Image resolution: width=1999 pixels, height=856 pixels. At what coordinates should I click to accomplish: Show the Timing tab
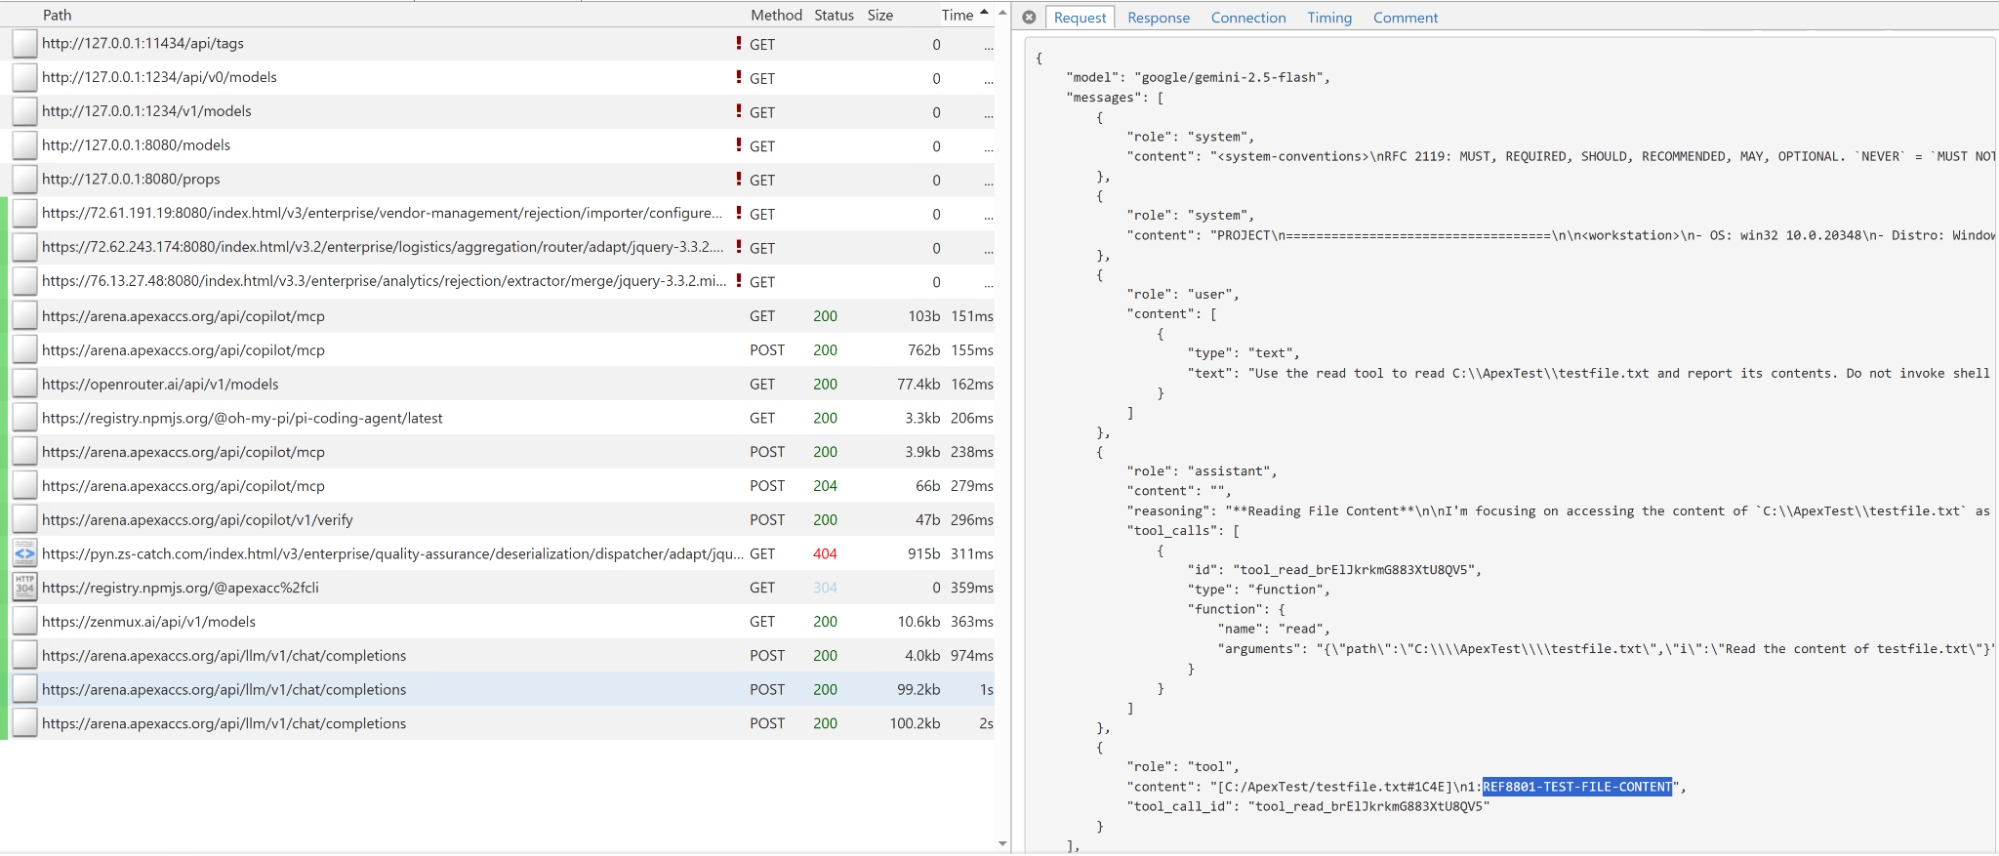(x=1329, y=17)
